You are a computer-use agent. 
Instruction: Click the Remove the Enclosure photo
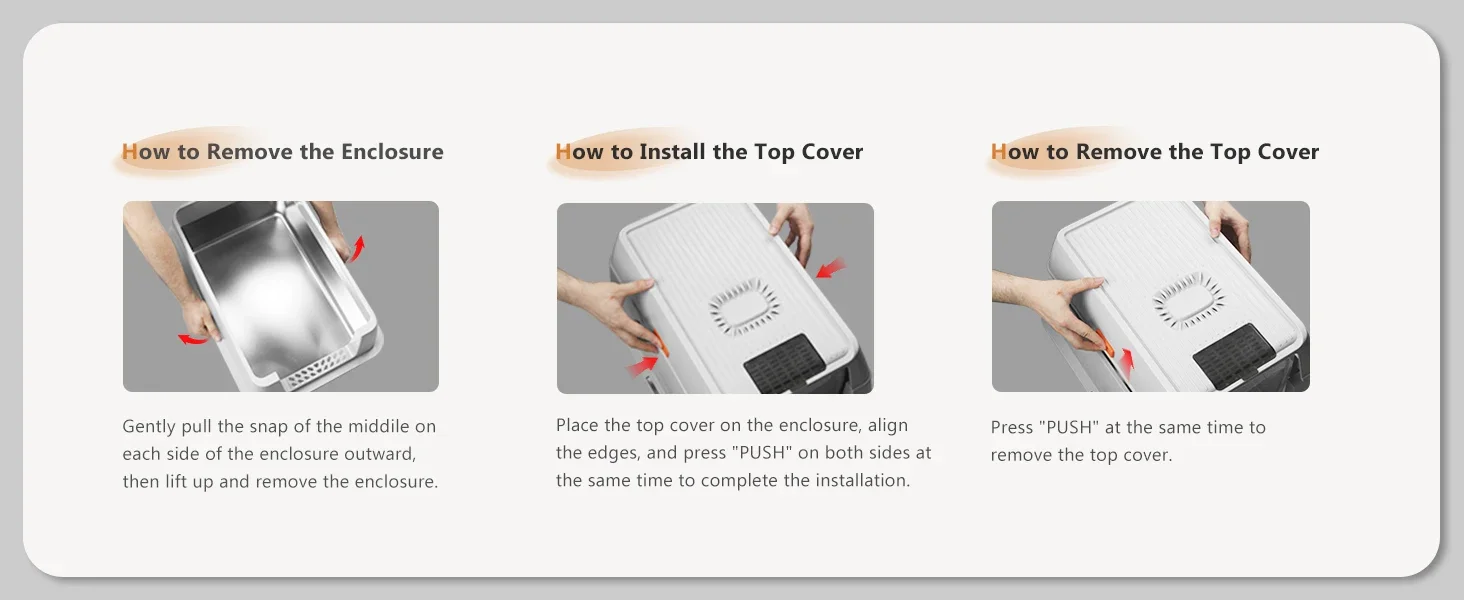(281, 297)
